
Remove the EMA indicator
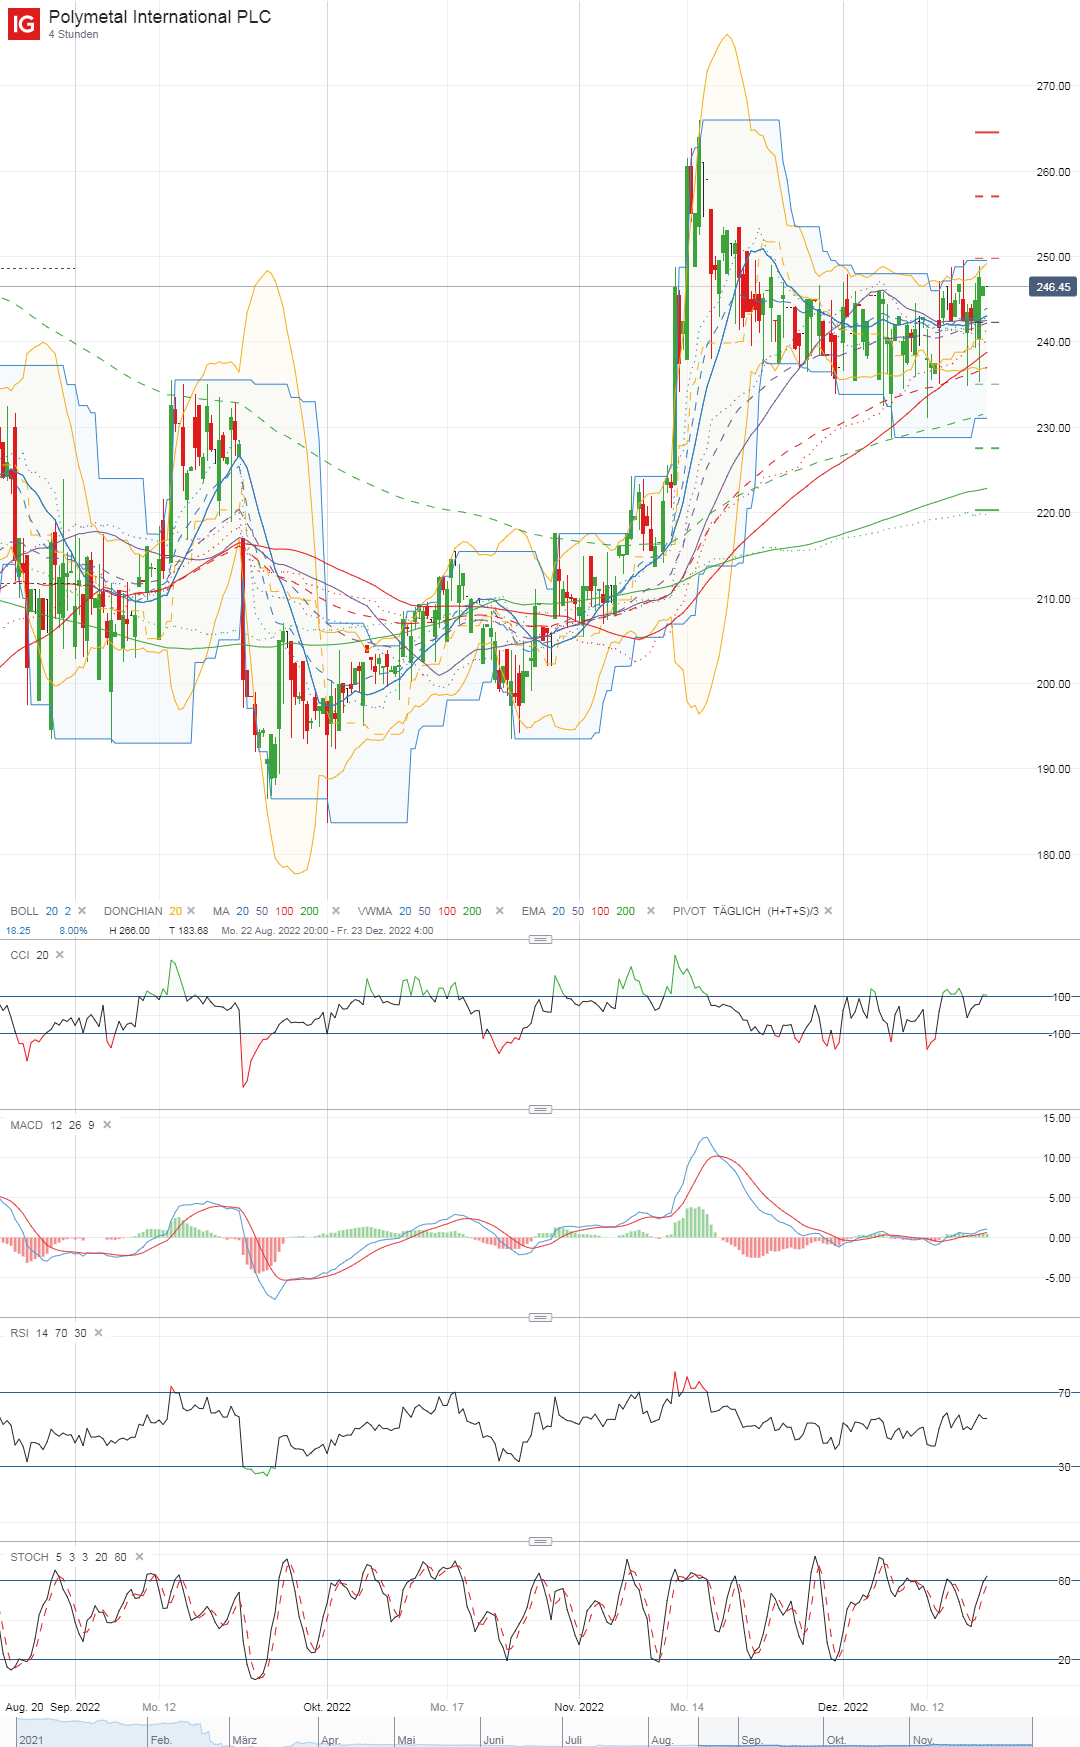pyautogui.click(x=651, y=911)
